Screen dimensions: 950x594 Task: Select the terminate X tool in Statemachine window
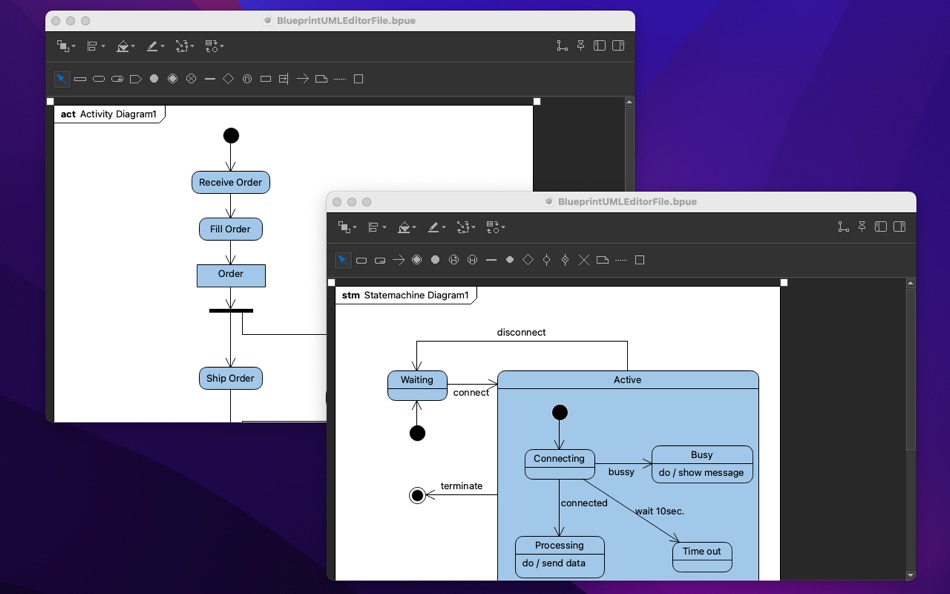(583, 260)
